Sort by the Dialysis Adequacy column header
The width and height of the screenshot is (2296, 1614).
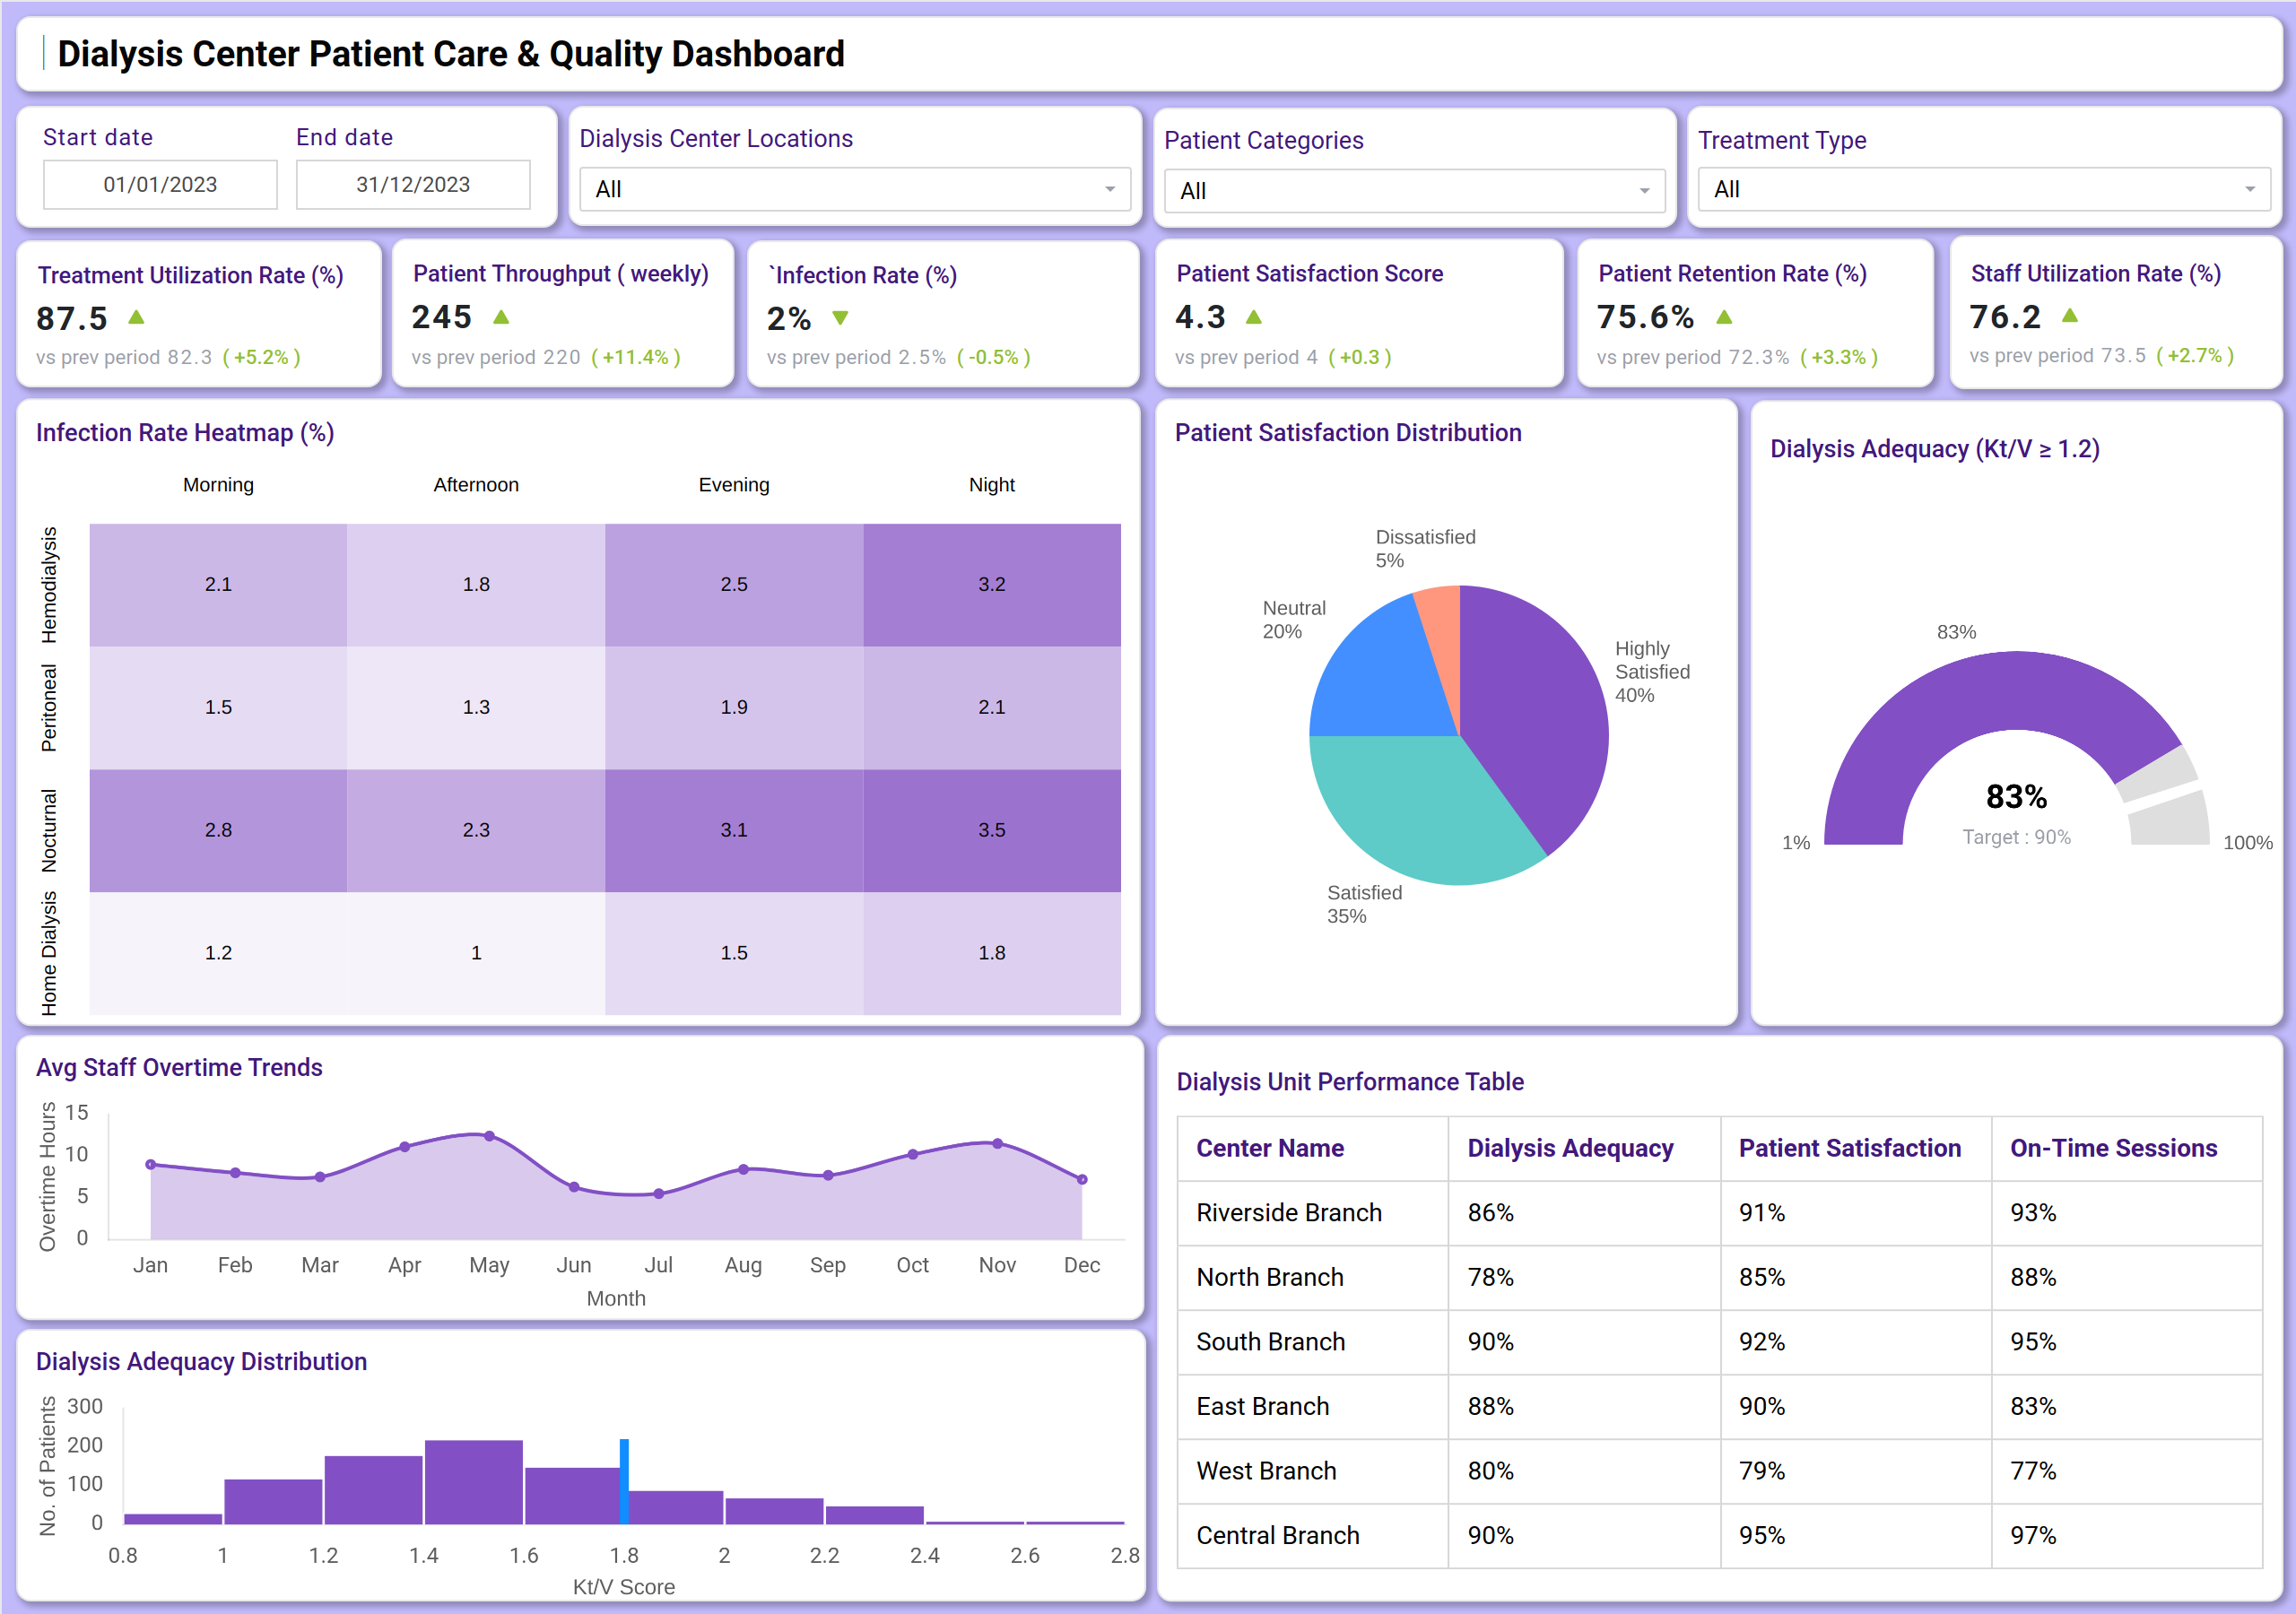pos(1570,1148)
